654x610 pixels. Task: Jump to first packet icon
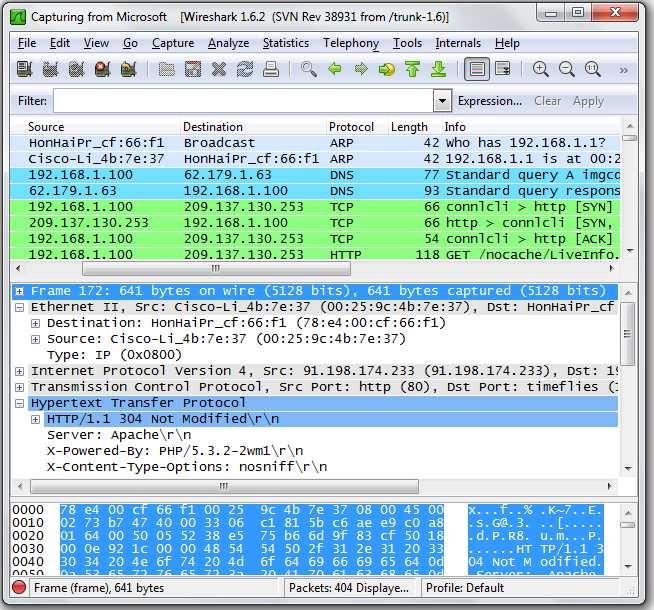click(413, 69)
